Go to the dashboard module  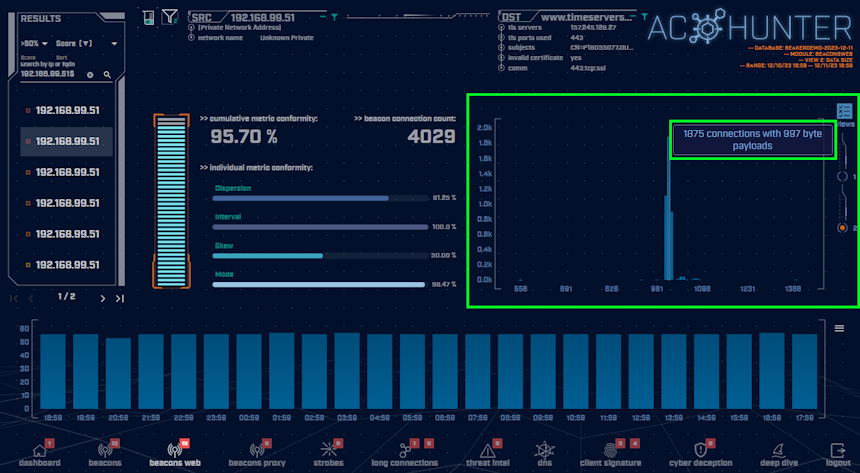click(x=39, y=455)
